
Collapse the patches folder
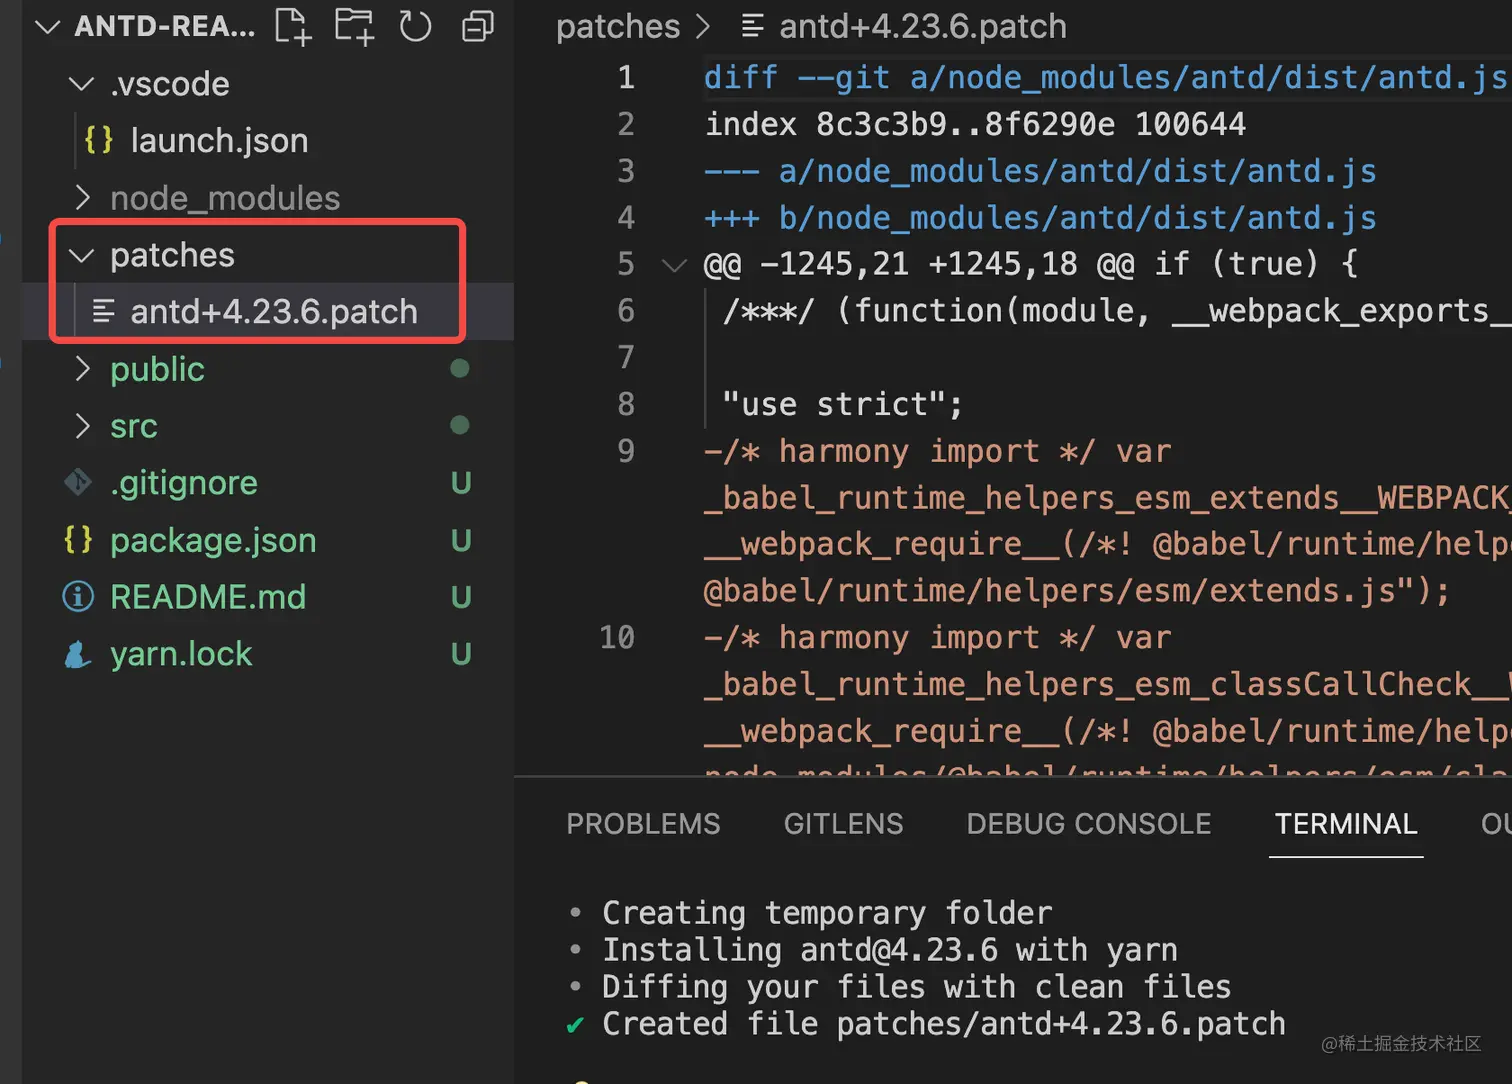81,255
